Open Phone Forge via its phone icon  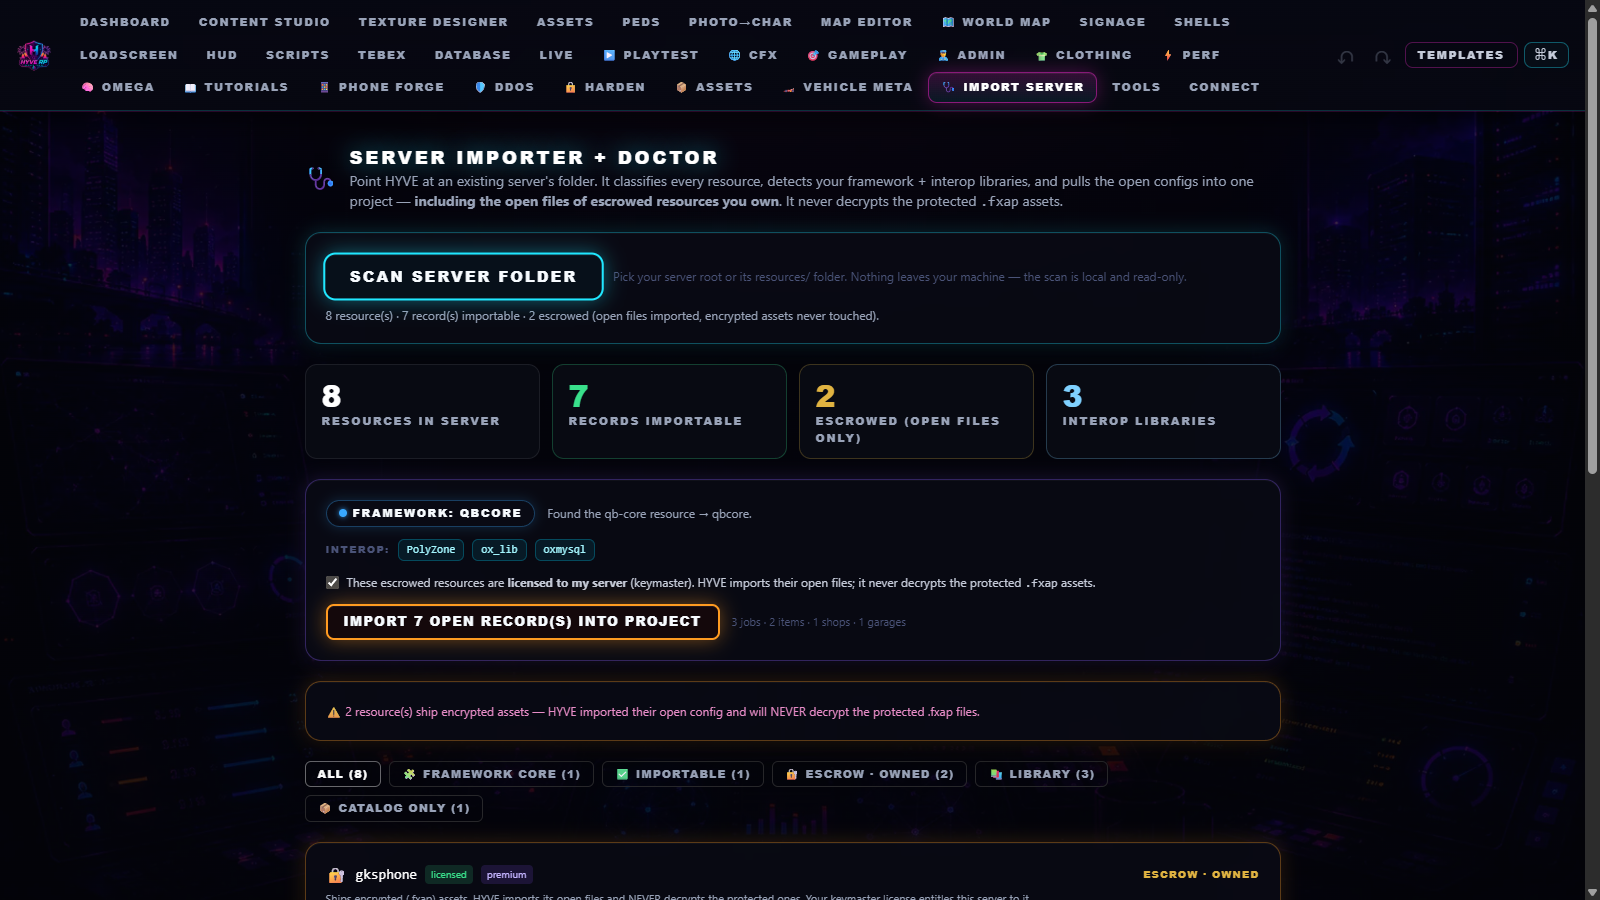(324, 87)
